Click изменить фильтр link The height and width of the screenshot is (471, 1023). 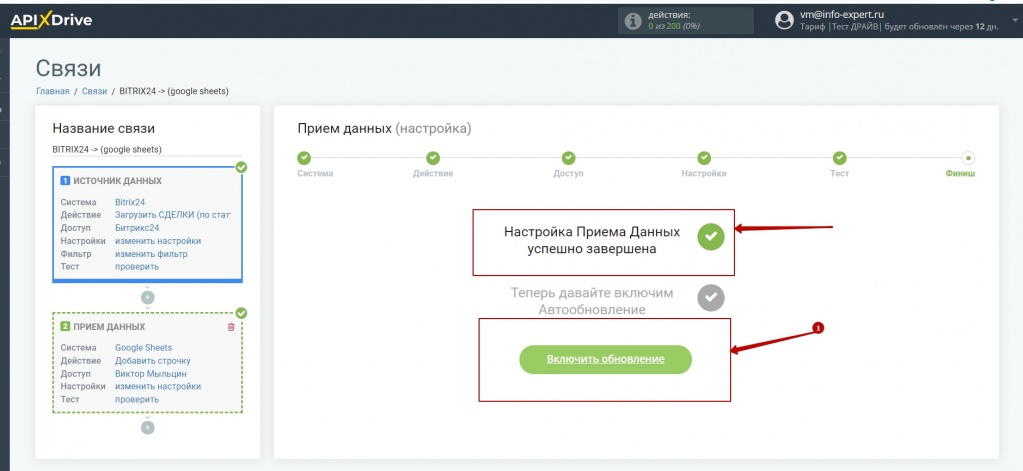click(x=151, y=254)
